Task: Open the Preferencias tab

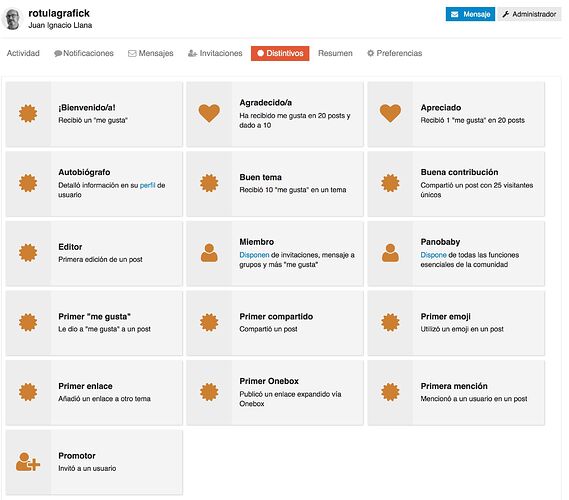Action: (x=394, y=53)
